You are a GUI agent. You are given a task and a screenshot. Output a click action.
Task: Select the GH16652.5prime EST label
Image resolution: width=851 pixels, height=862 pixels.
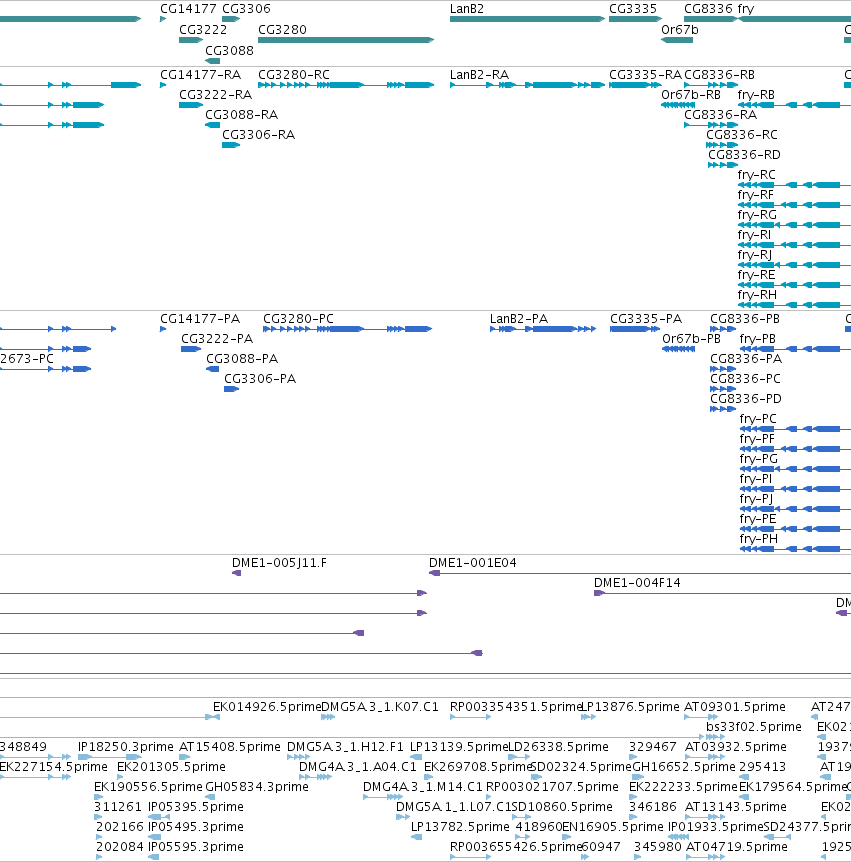684,767
